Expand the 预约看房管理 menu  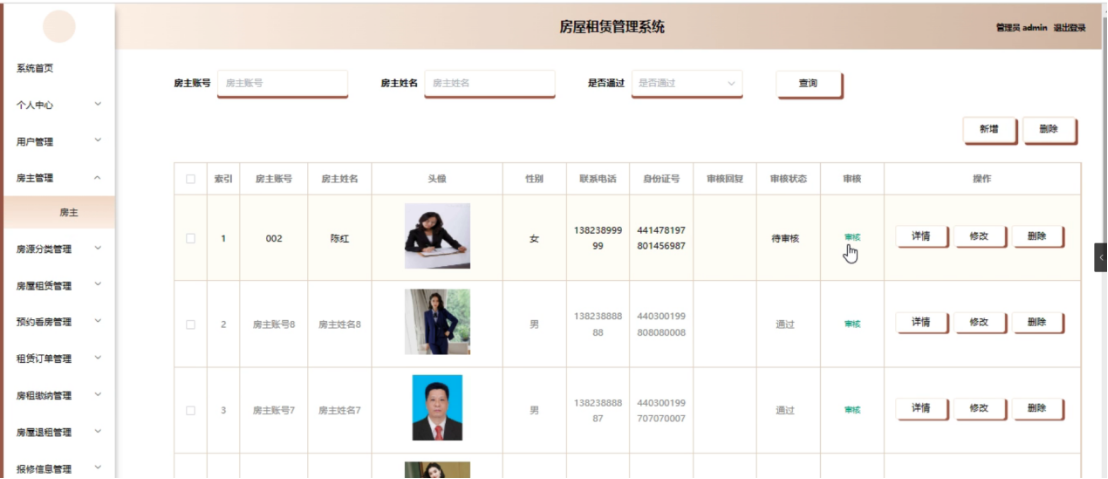click(59, 321)
